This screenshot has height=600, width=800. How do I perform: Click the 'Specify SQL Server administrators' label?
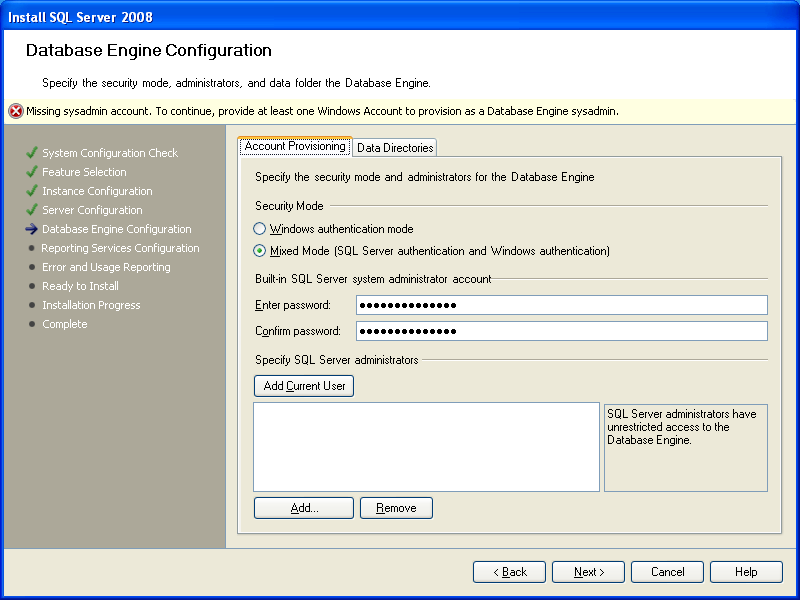click(337, 360)
